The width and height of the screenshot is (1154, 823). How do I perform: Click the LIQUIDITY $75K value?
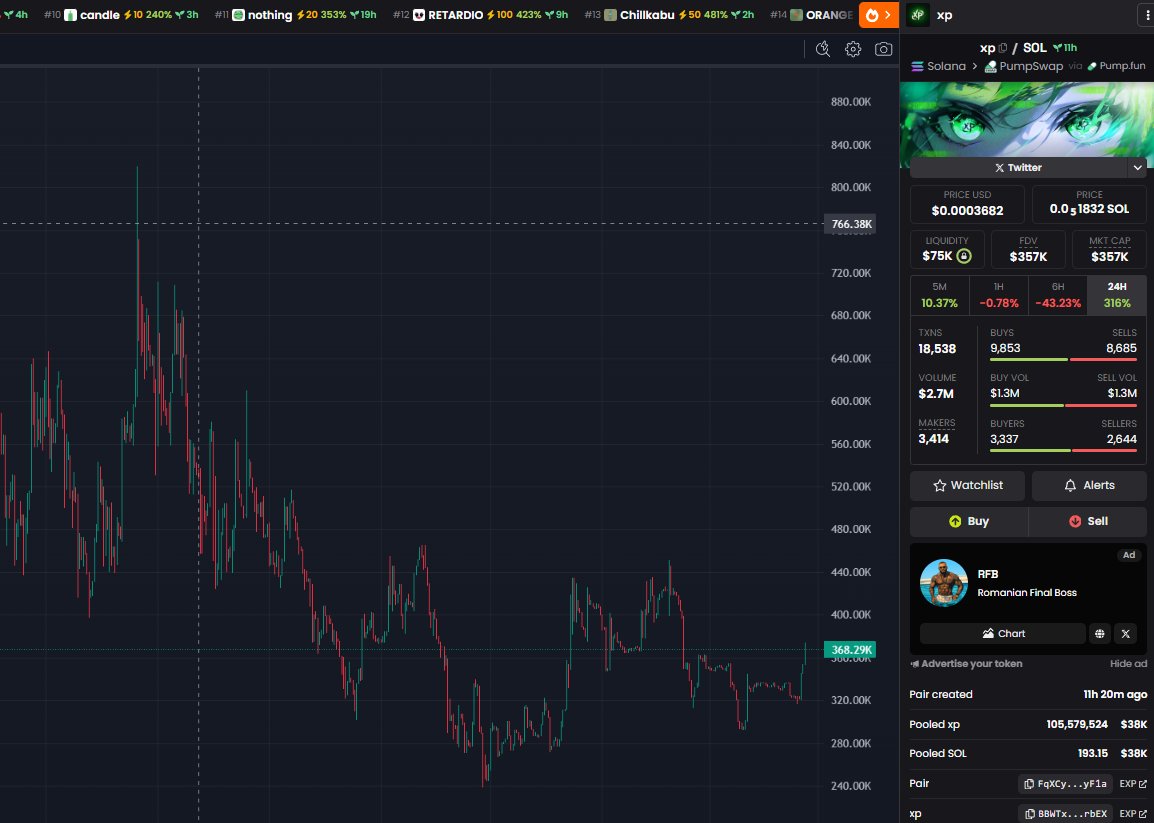(937, 256)
